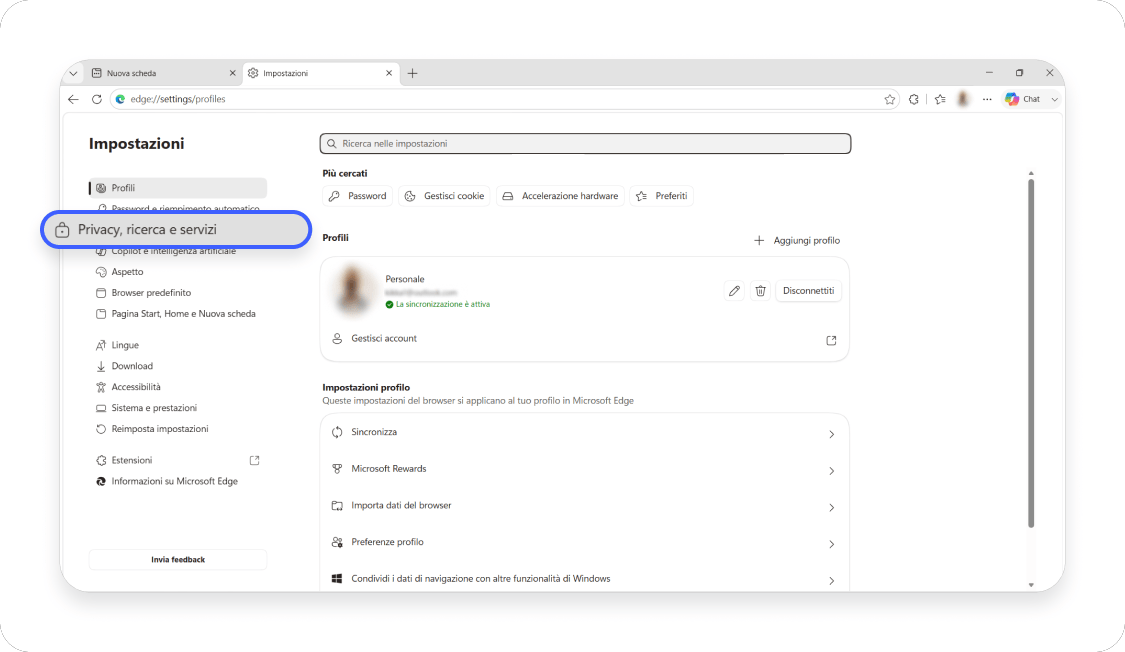Viewport: 1125px width, 652px height.
Task: Click the Password quick search chip
Action: click(357, 196)
